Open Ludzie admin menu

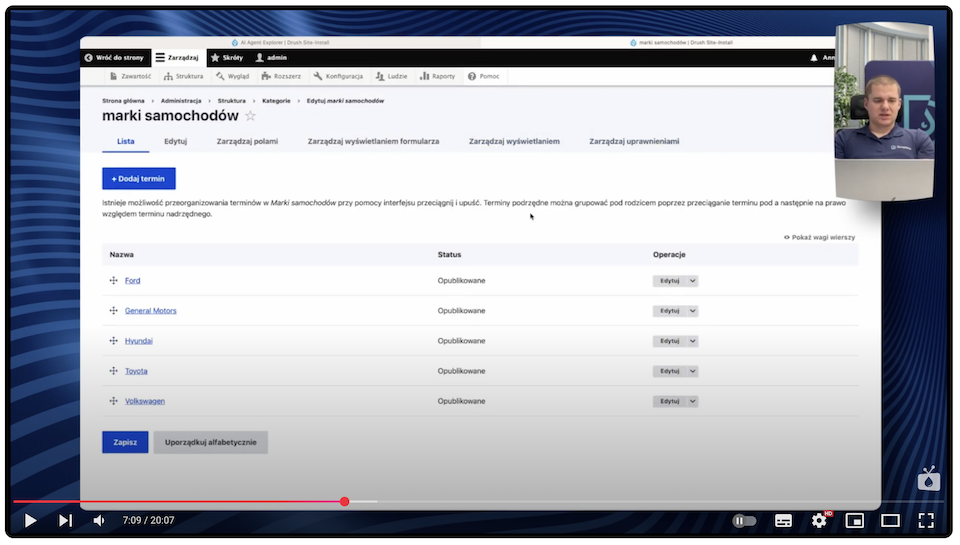(391, 77)
